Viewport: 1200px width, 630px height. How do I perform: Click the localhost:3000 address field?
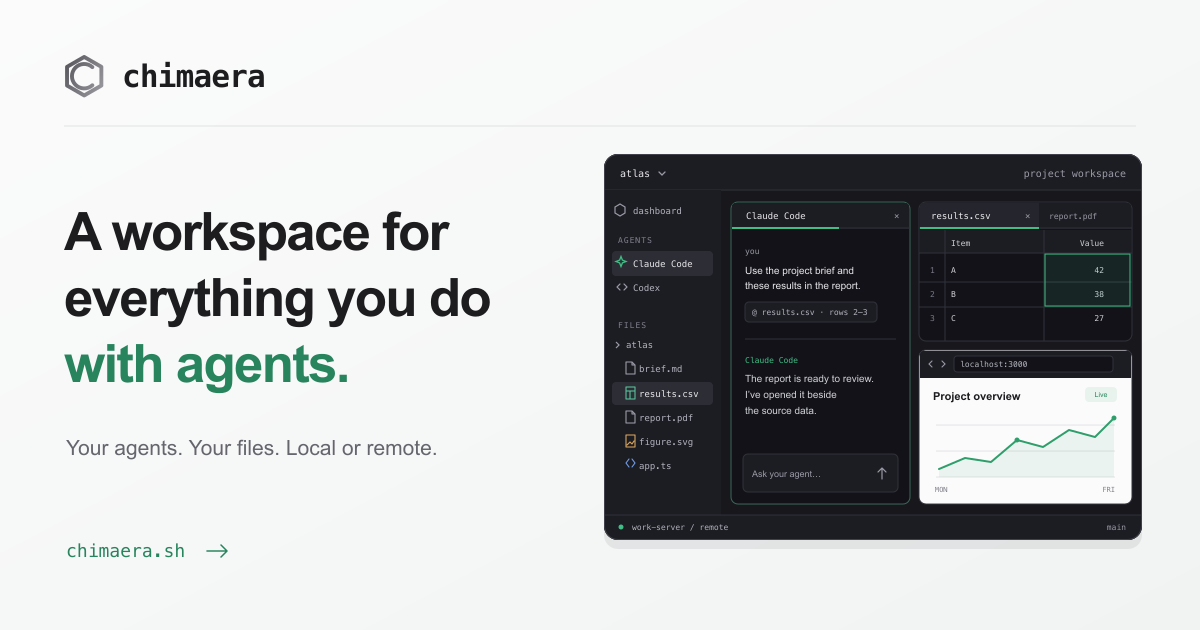coord(1033,364)
